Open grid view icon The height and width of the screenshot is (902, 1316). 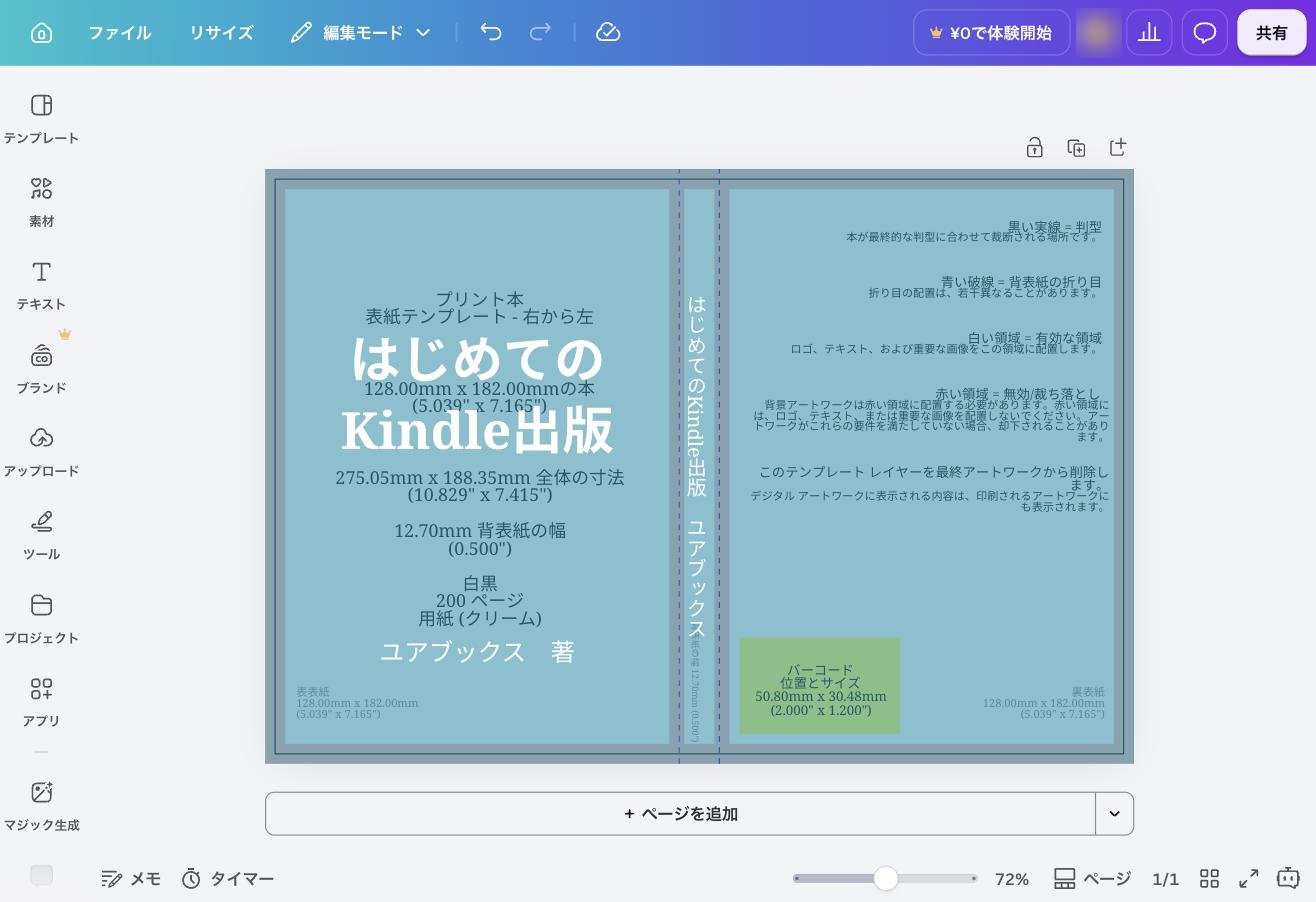pos(1209,879)
